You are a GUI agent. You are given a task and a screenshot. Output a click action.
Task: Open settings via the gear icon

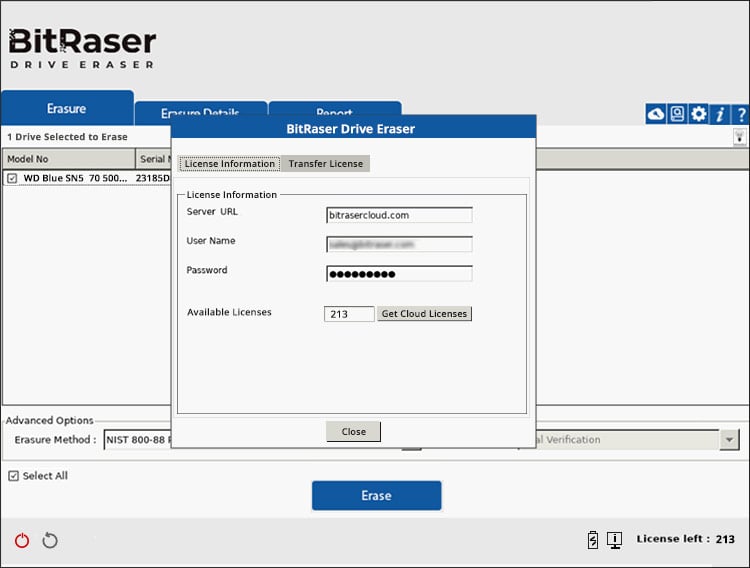(x=698, y=114)
